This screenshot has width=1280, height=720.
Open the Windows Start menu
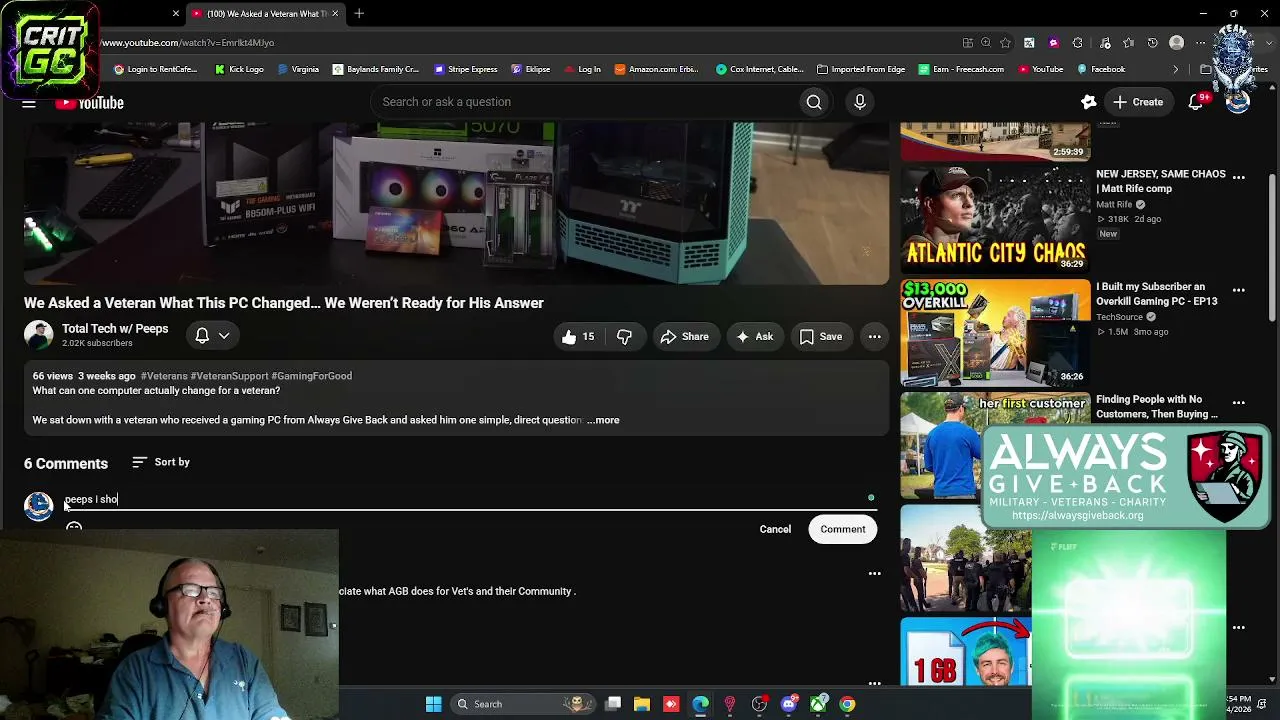point(434,704)
